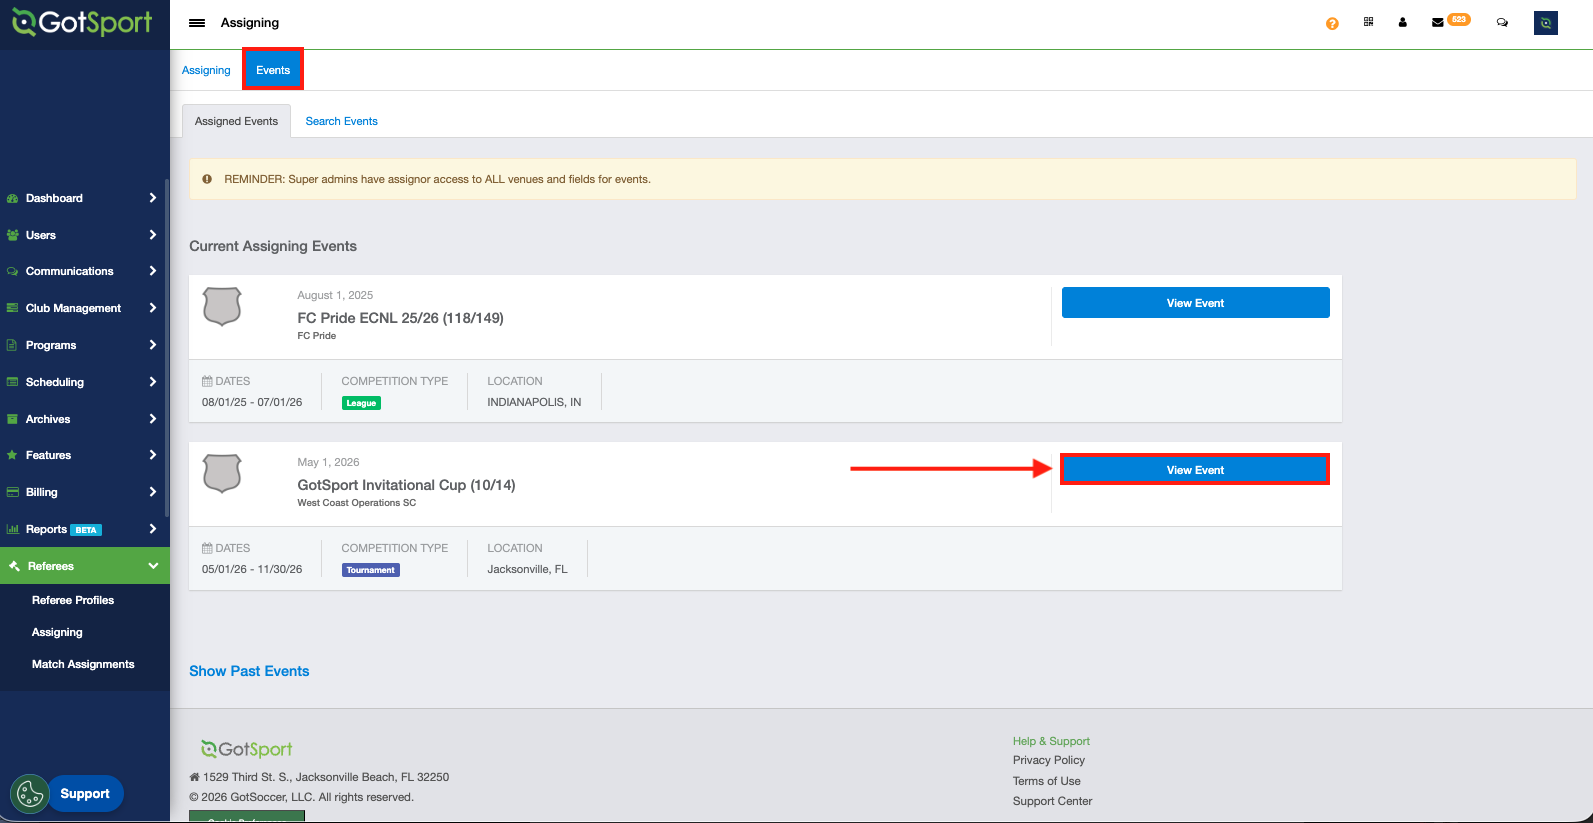Click the Show Past Events link
Viewport: 1593px width, 823px height.
tap(249, 671)
